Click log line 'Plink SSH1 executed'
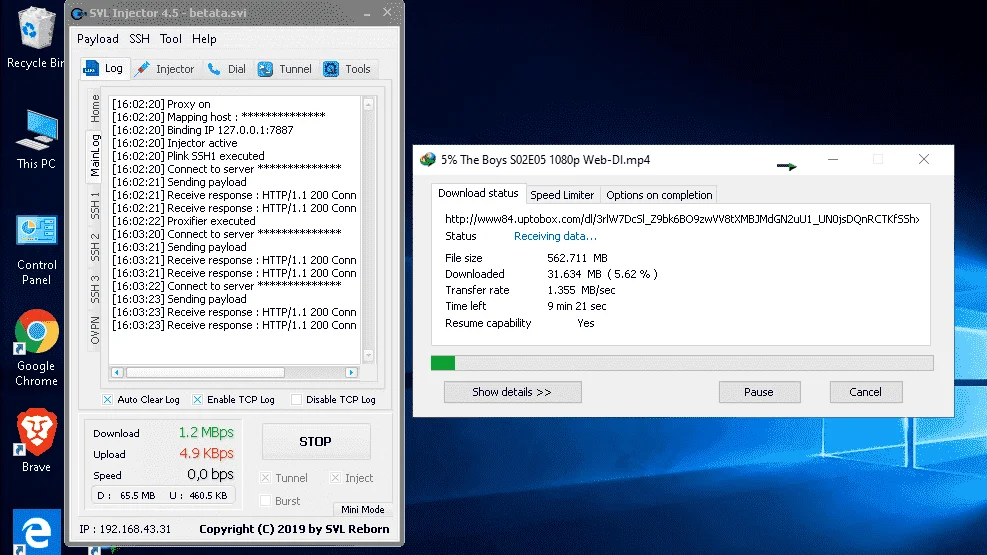The width and height of the screenshot is (987, 555). click(188, 156)
